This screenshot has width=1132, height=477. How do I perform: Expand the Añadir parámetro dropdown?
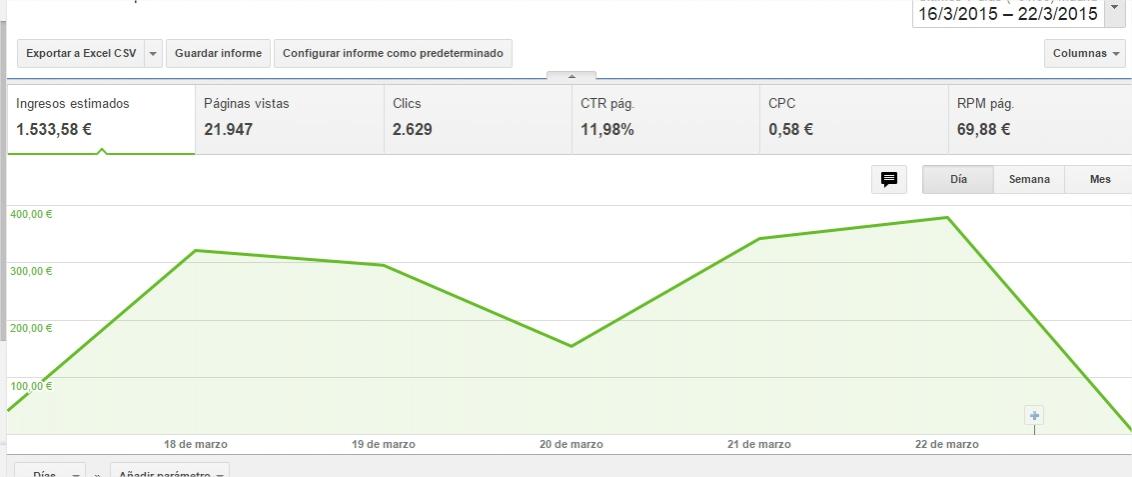[x=169, y=472]
